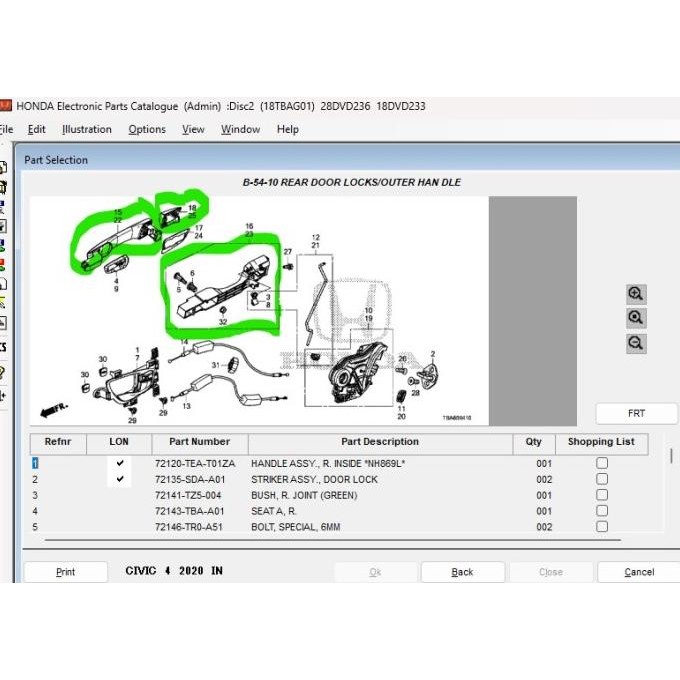Click callout 31 in the illustration

tap(216, 365)
